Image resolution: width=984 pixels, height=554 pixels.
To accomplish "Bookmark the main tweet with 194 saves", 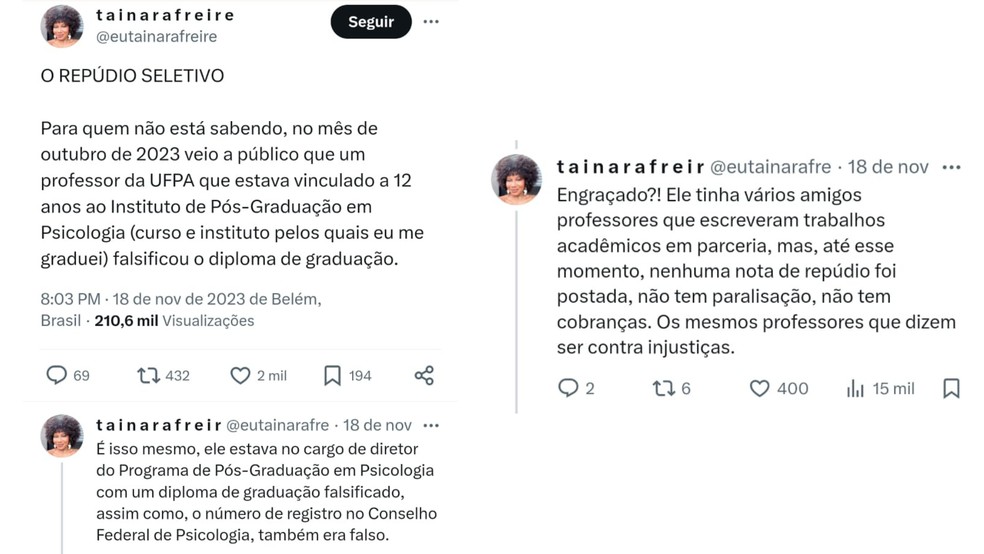I will [x=332, y=375].
